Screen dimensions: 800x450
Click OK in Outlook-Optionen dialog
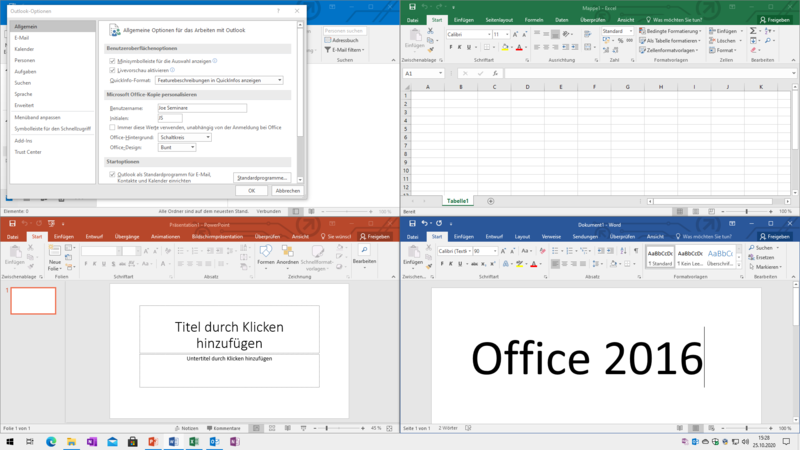[252, 191]
